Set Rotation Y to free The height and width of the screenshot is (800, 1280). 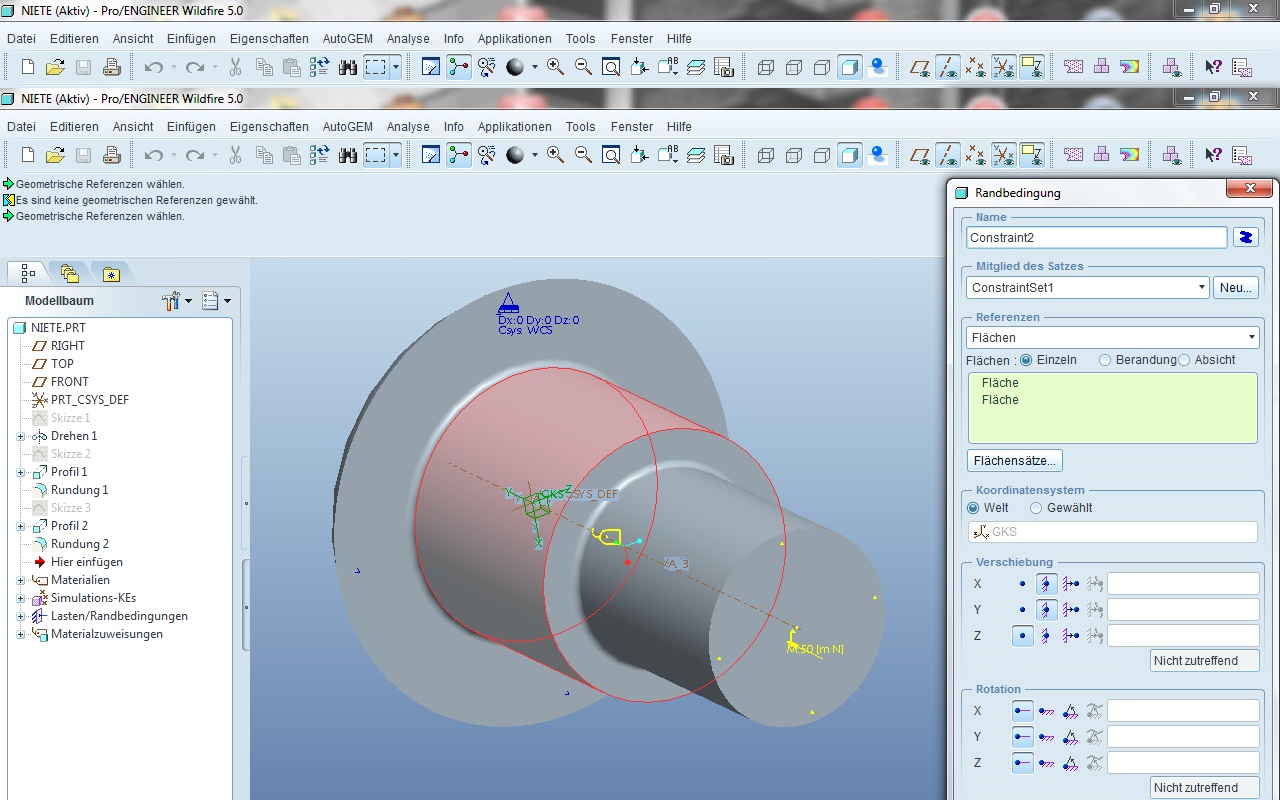[x=1022, y=737]
